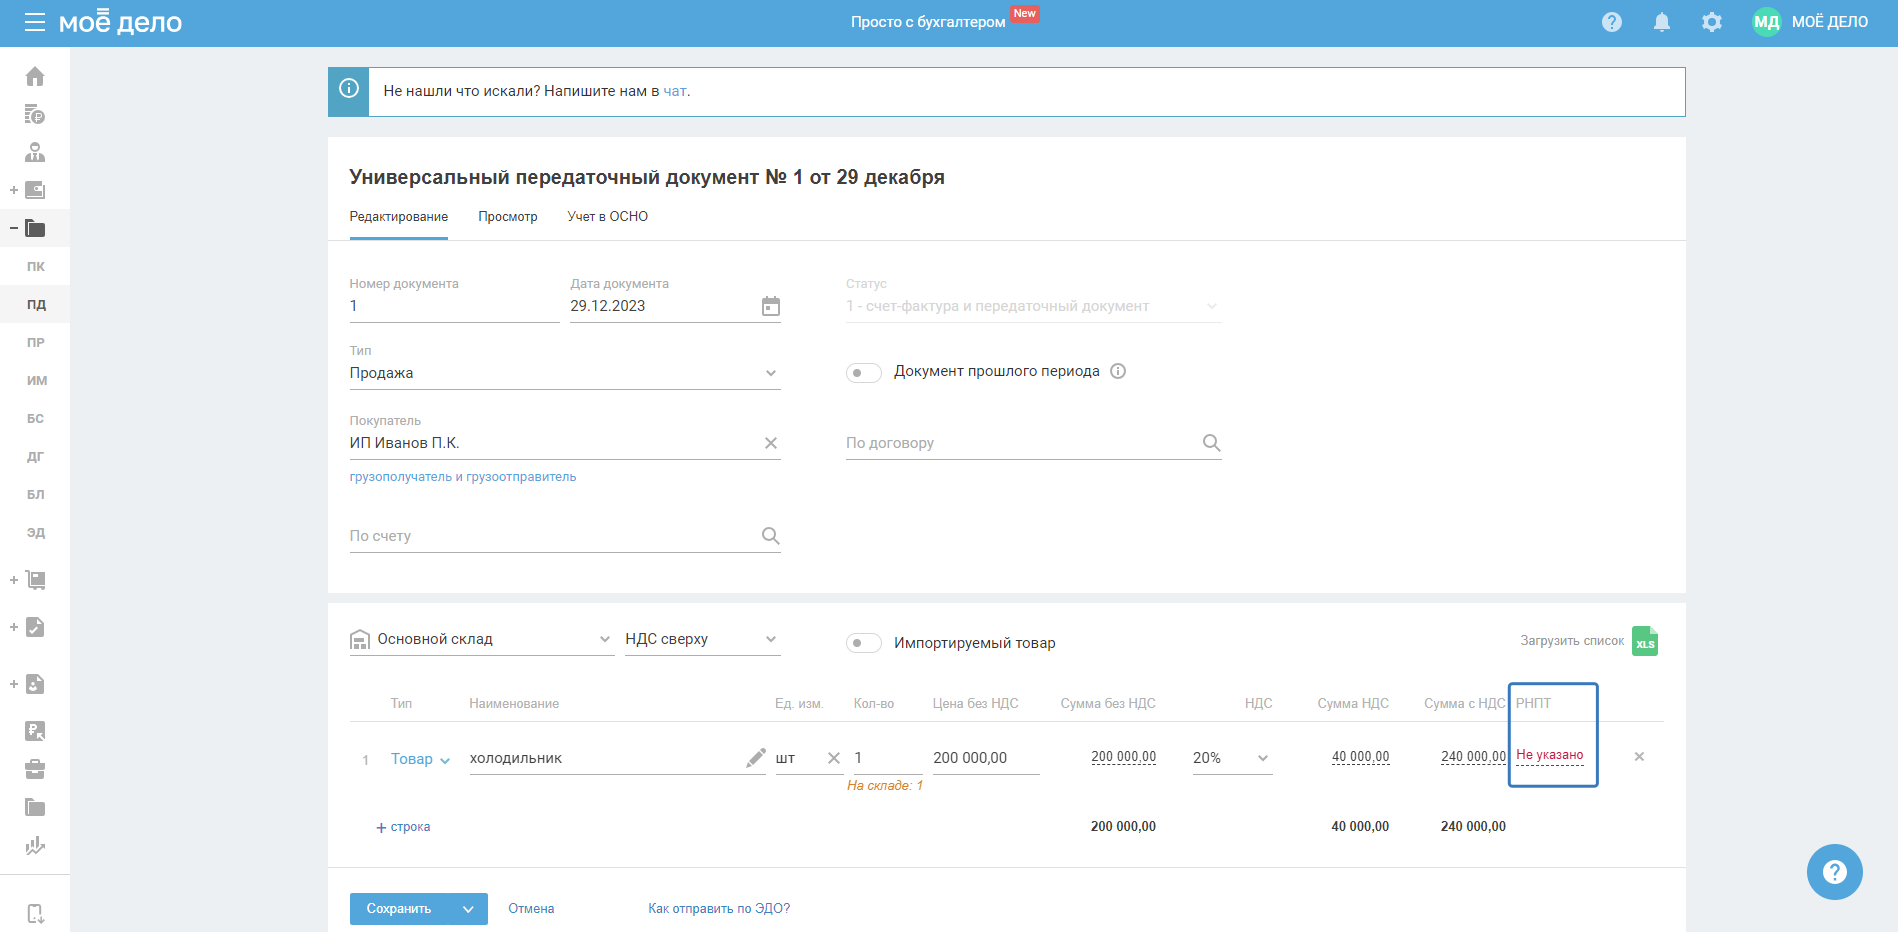This screenshot has width=1898, height=932.
Task: Edit item name with pencil icon
Action: click(x=755, y=758)
